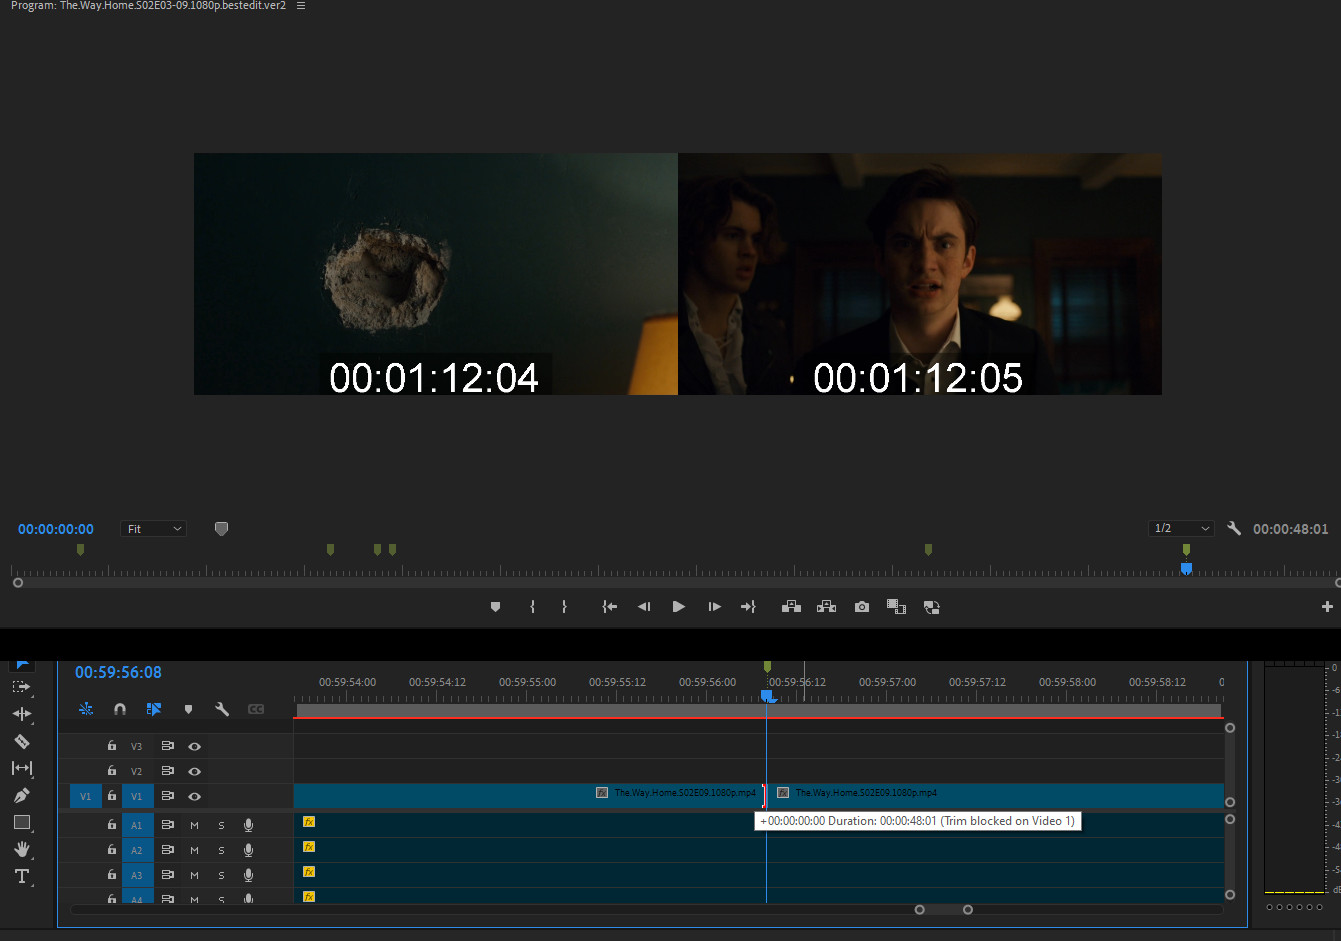
Task: Click Program monitor timecode 00:00:00:00
Action: click(56, 529)
